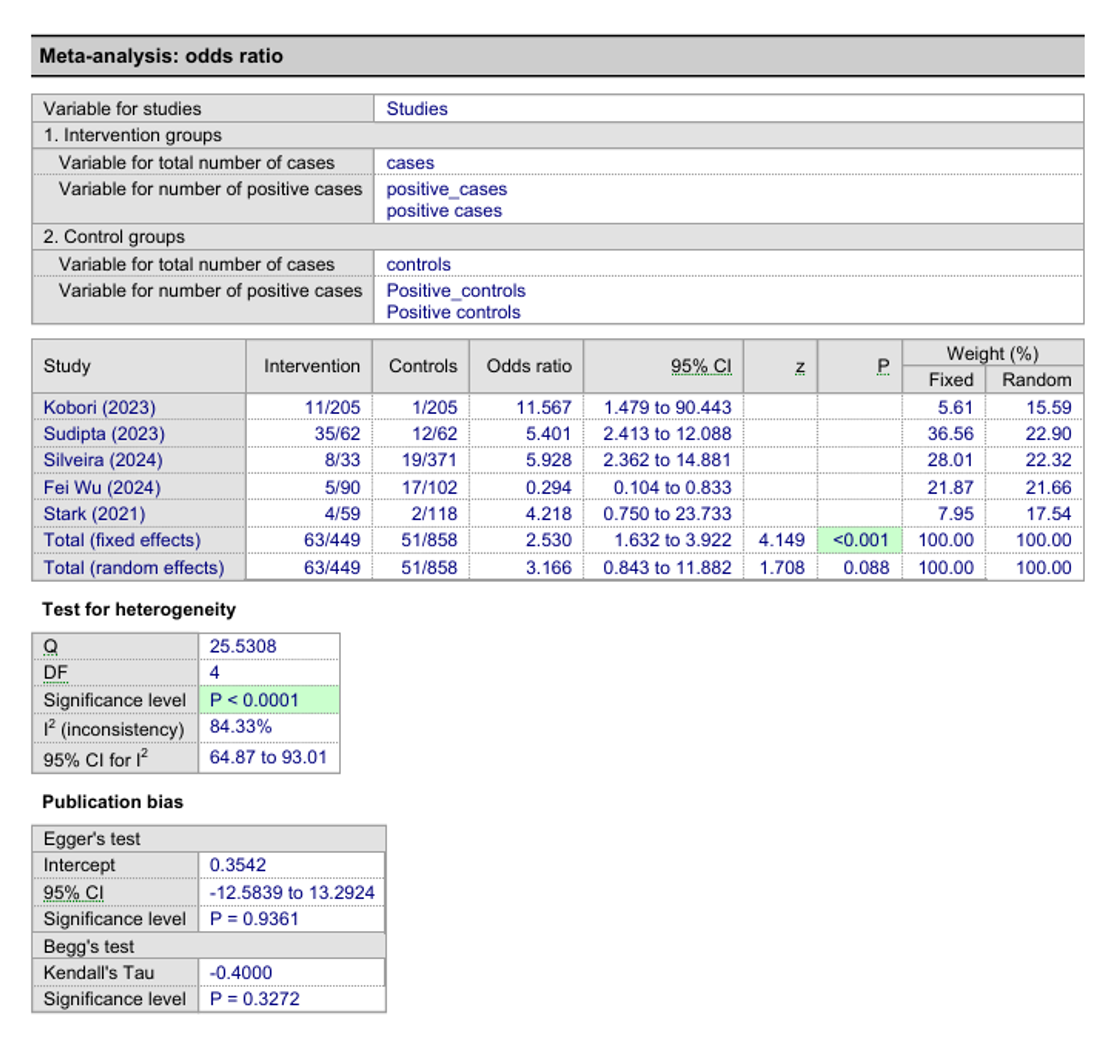
Task: Click the DF label
Action: coord(56,673)
